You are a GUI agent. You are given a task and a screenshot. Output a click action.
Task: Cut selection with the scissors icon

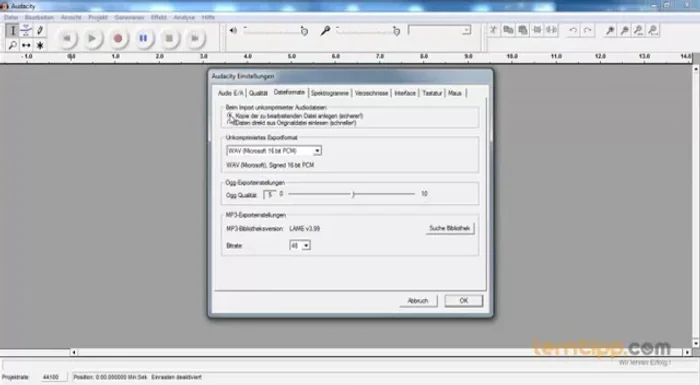(493, 30)
